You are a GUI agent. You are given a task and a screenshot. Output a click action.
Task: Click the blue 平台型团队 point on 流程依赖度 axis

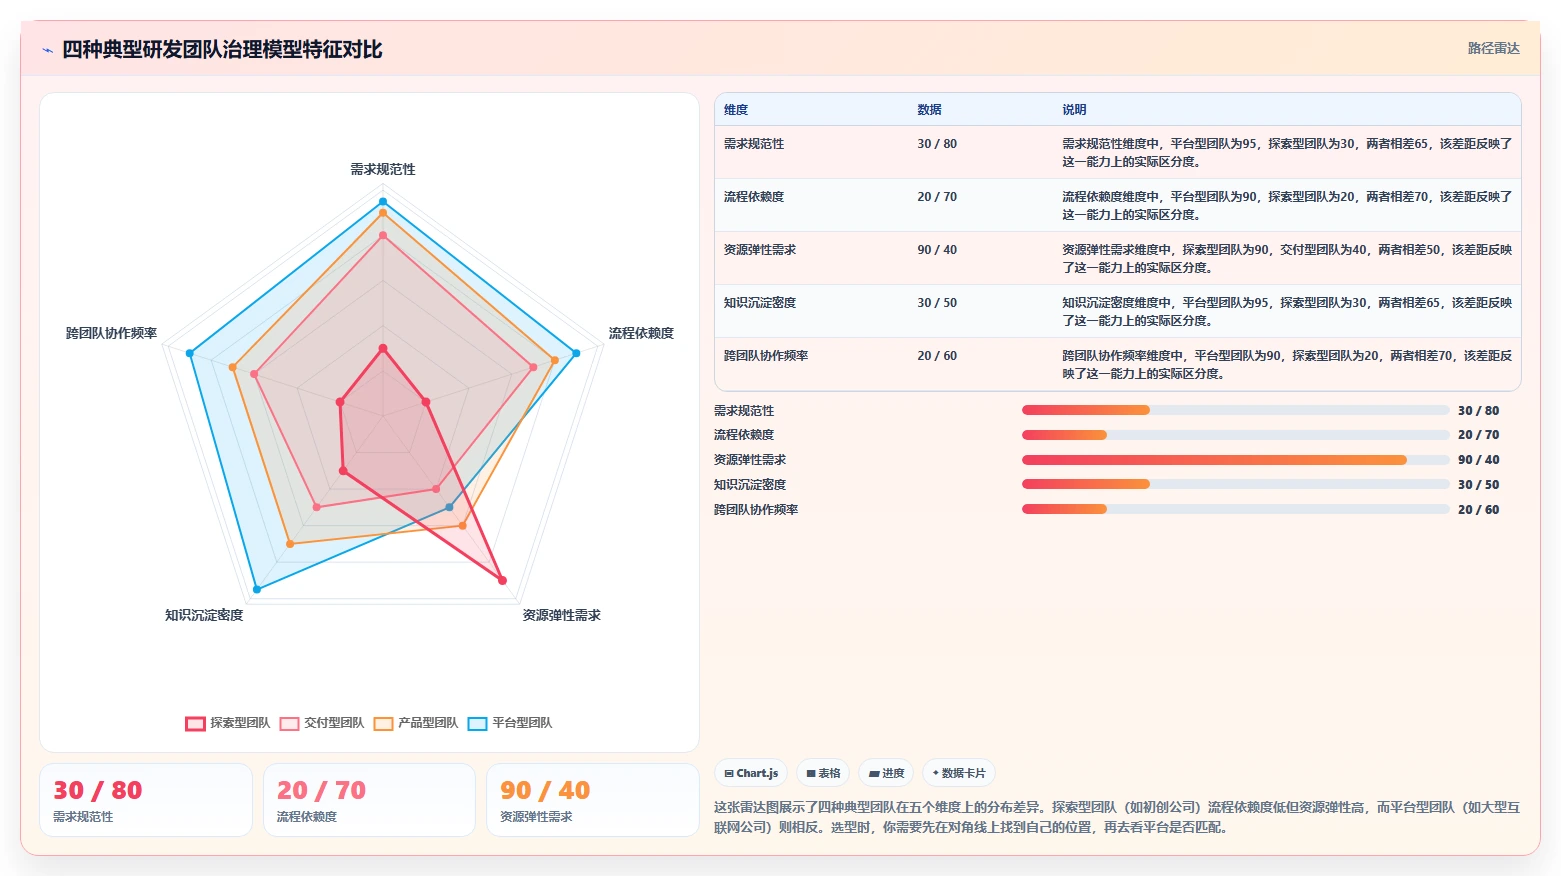pos(576,352)
